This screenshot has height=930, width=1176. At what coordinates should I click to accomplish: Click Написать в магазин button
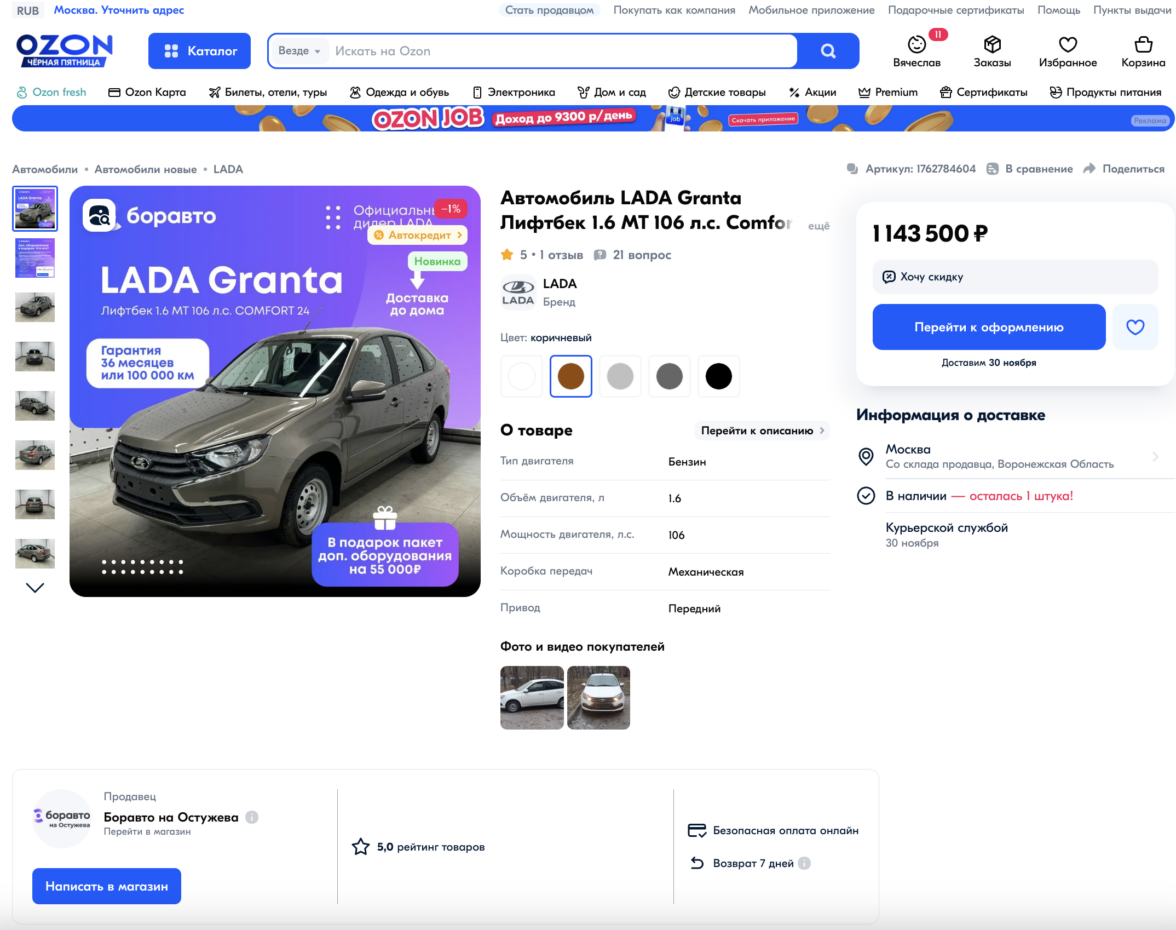coord(106,886)
